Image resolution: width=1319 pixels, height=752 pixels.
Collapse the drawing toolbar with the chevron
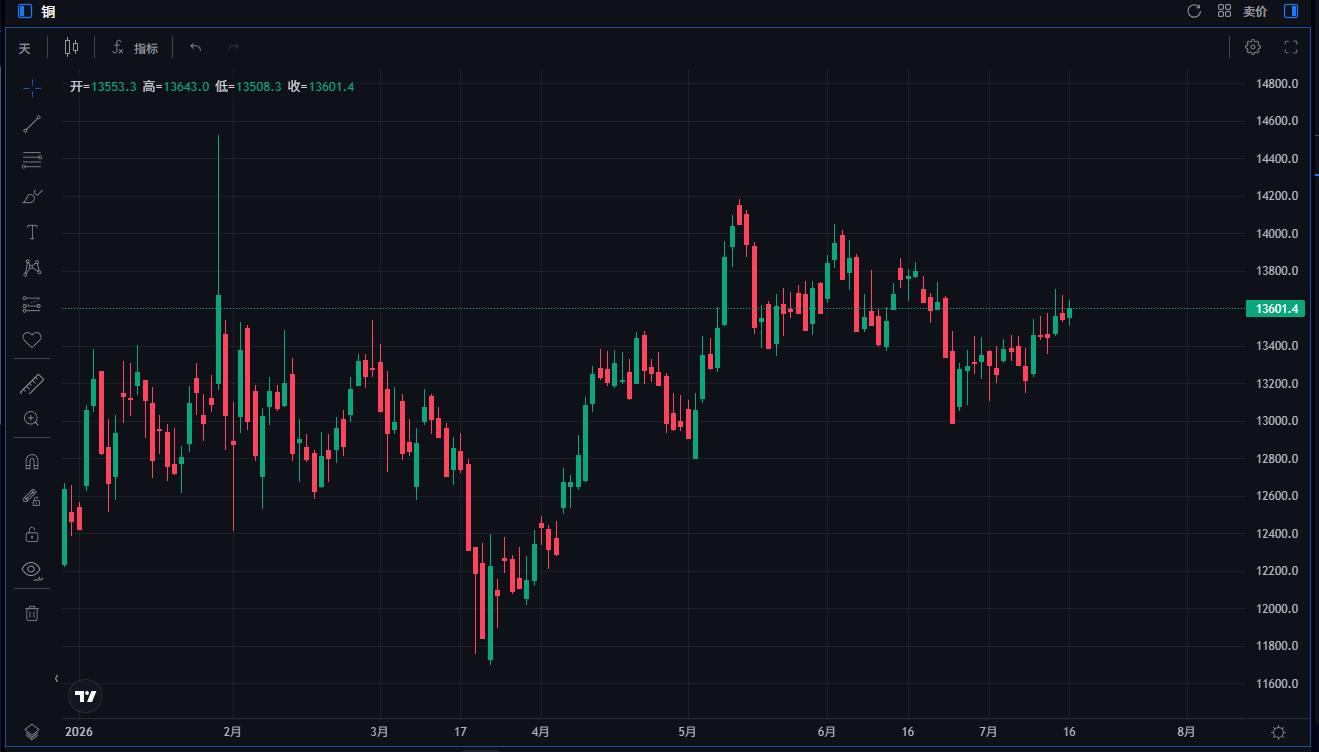[x=57, y=678]
